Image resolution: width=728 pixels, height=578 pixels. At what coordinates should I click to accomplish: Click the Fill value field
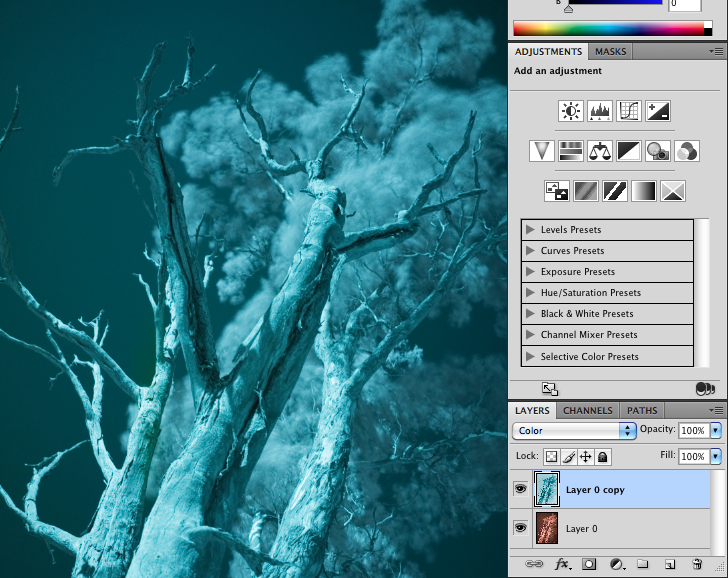click(x=694, y=456)
